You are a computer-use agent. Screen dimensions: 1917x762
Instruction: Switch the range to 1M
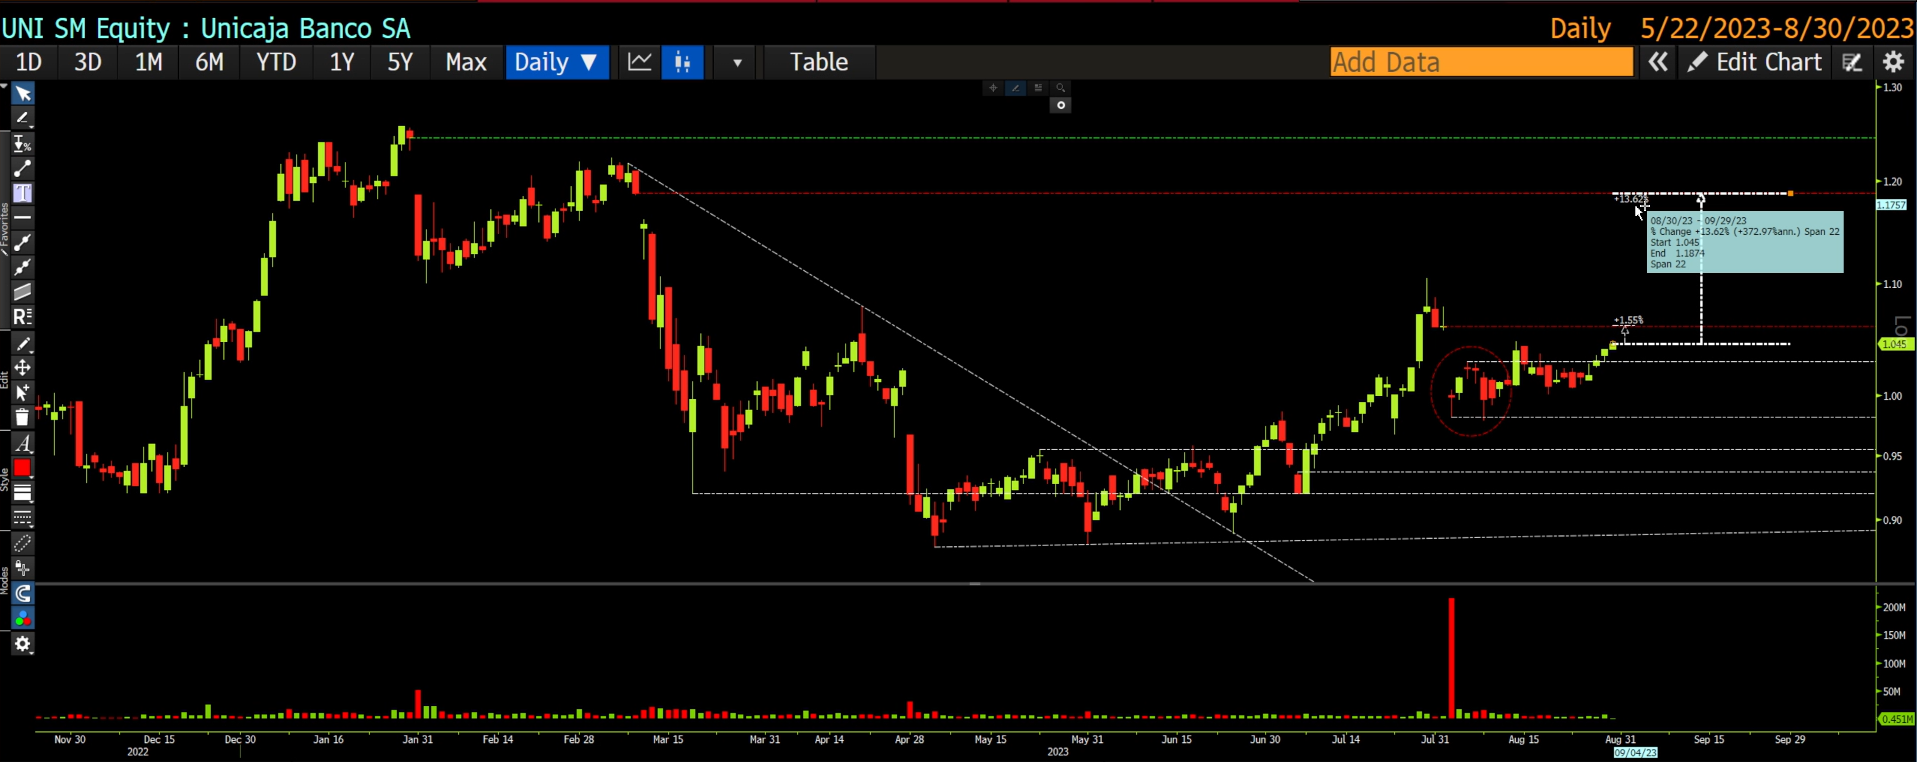[149, 62]
